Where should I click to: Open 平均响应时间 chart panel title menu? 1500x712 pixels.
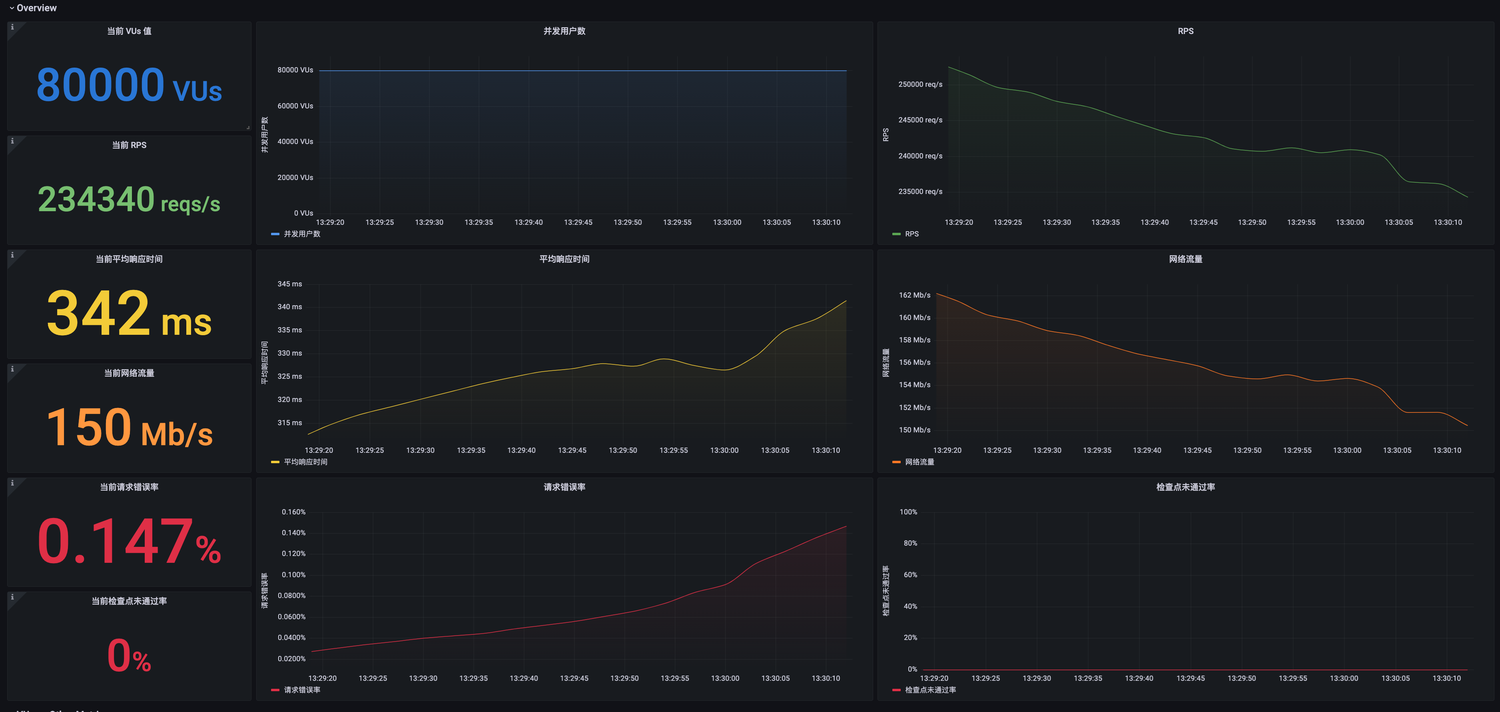(x=564, y=259)
